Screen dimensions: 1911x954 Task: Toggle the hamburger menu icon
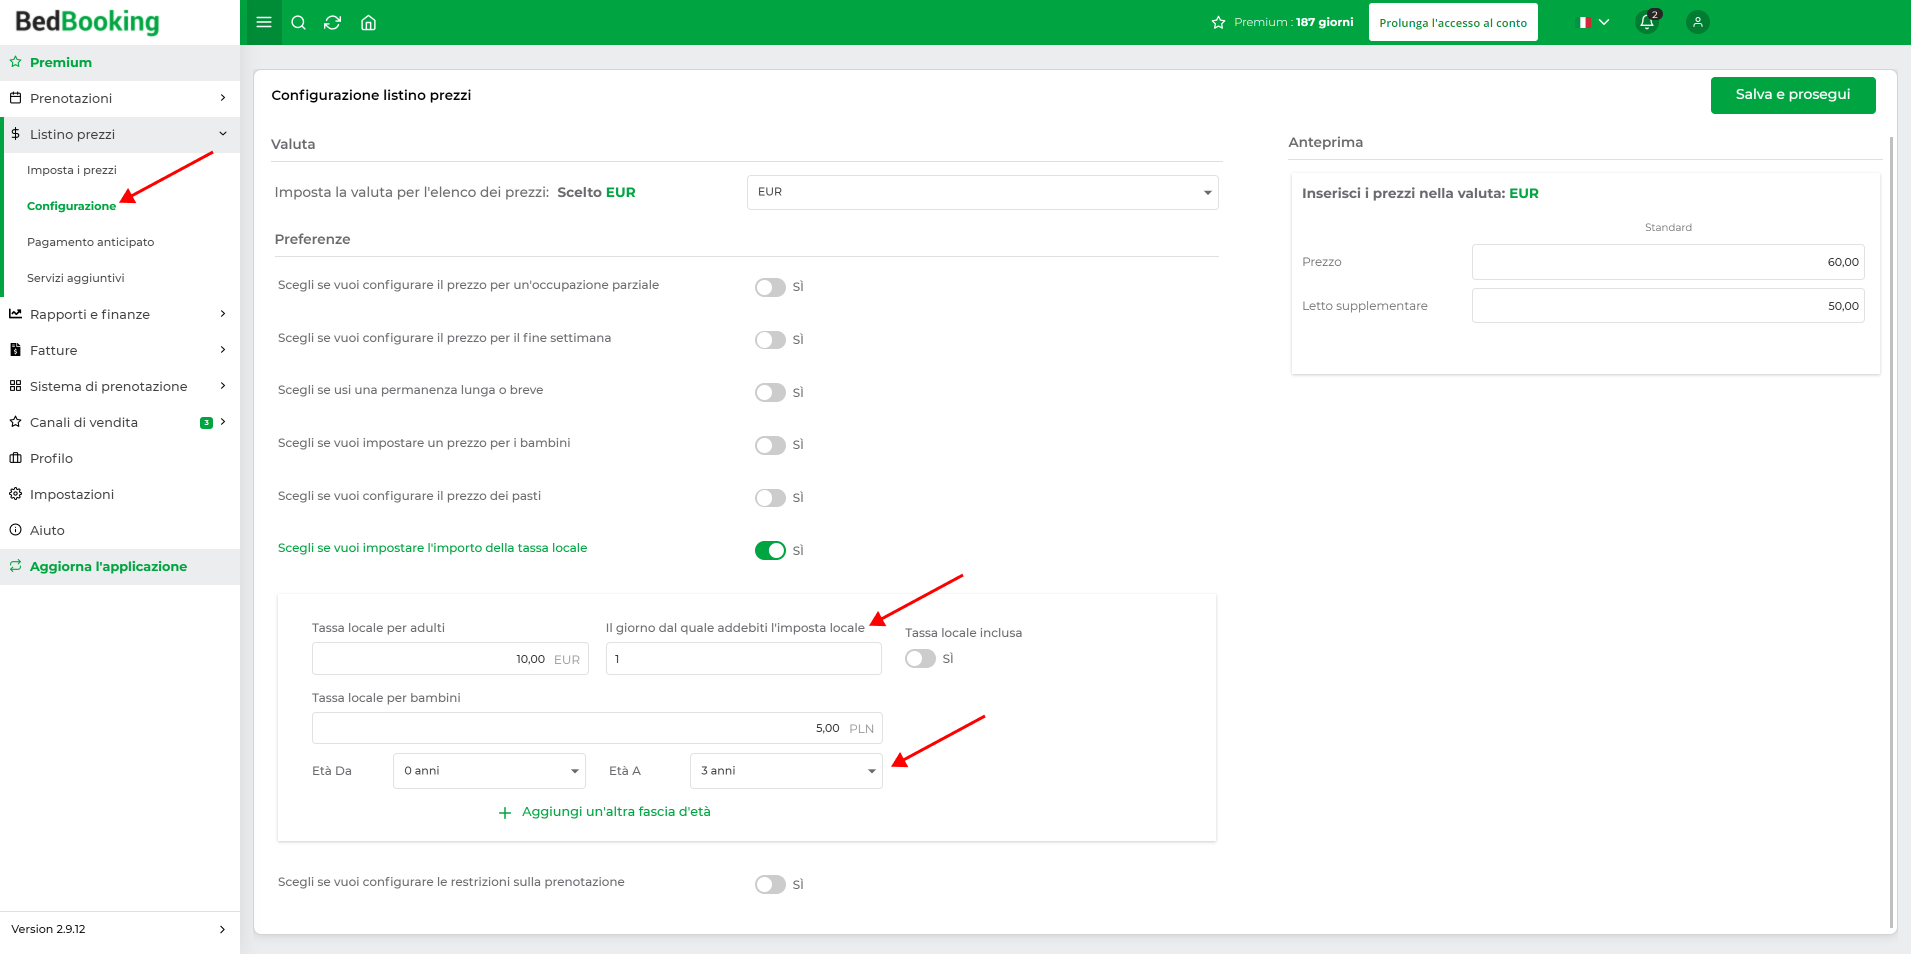[264, 22]
